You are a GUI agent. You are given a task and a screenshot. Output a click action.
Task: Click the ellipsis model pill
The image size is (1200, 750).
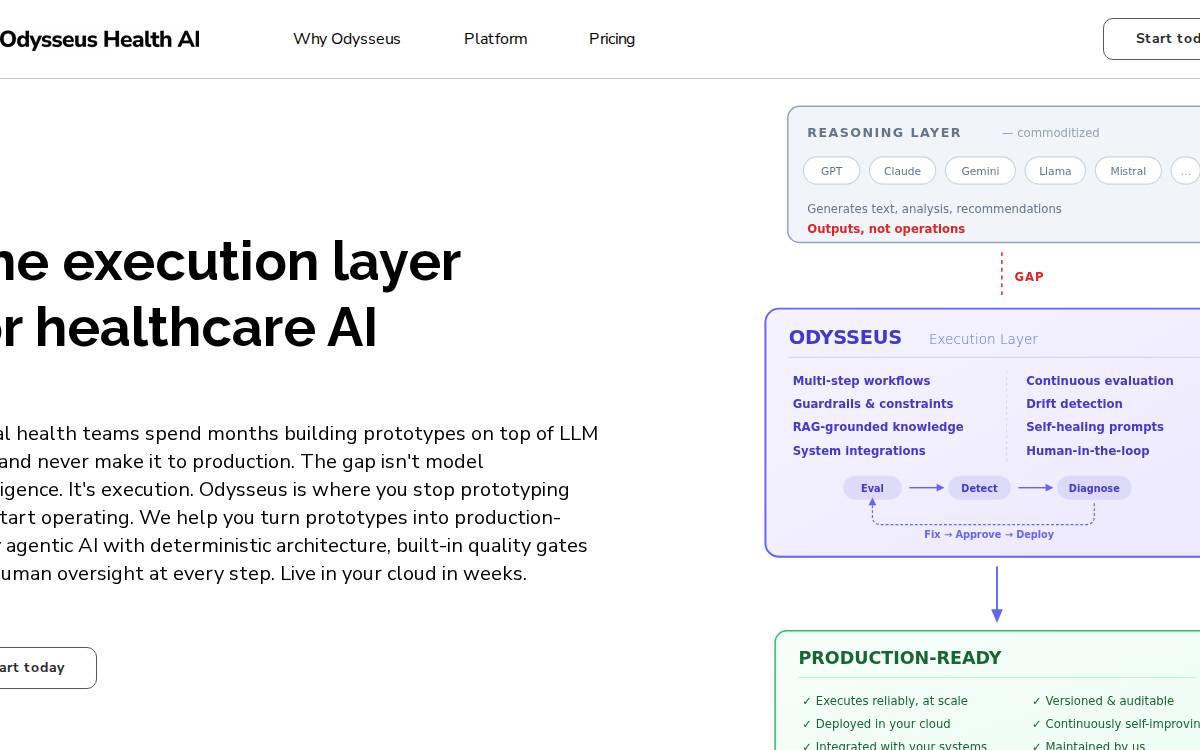tap(1185, 171)
